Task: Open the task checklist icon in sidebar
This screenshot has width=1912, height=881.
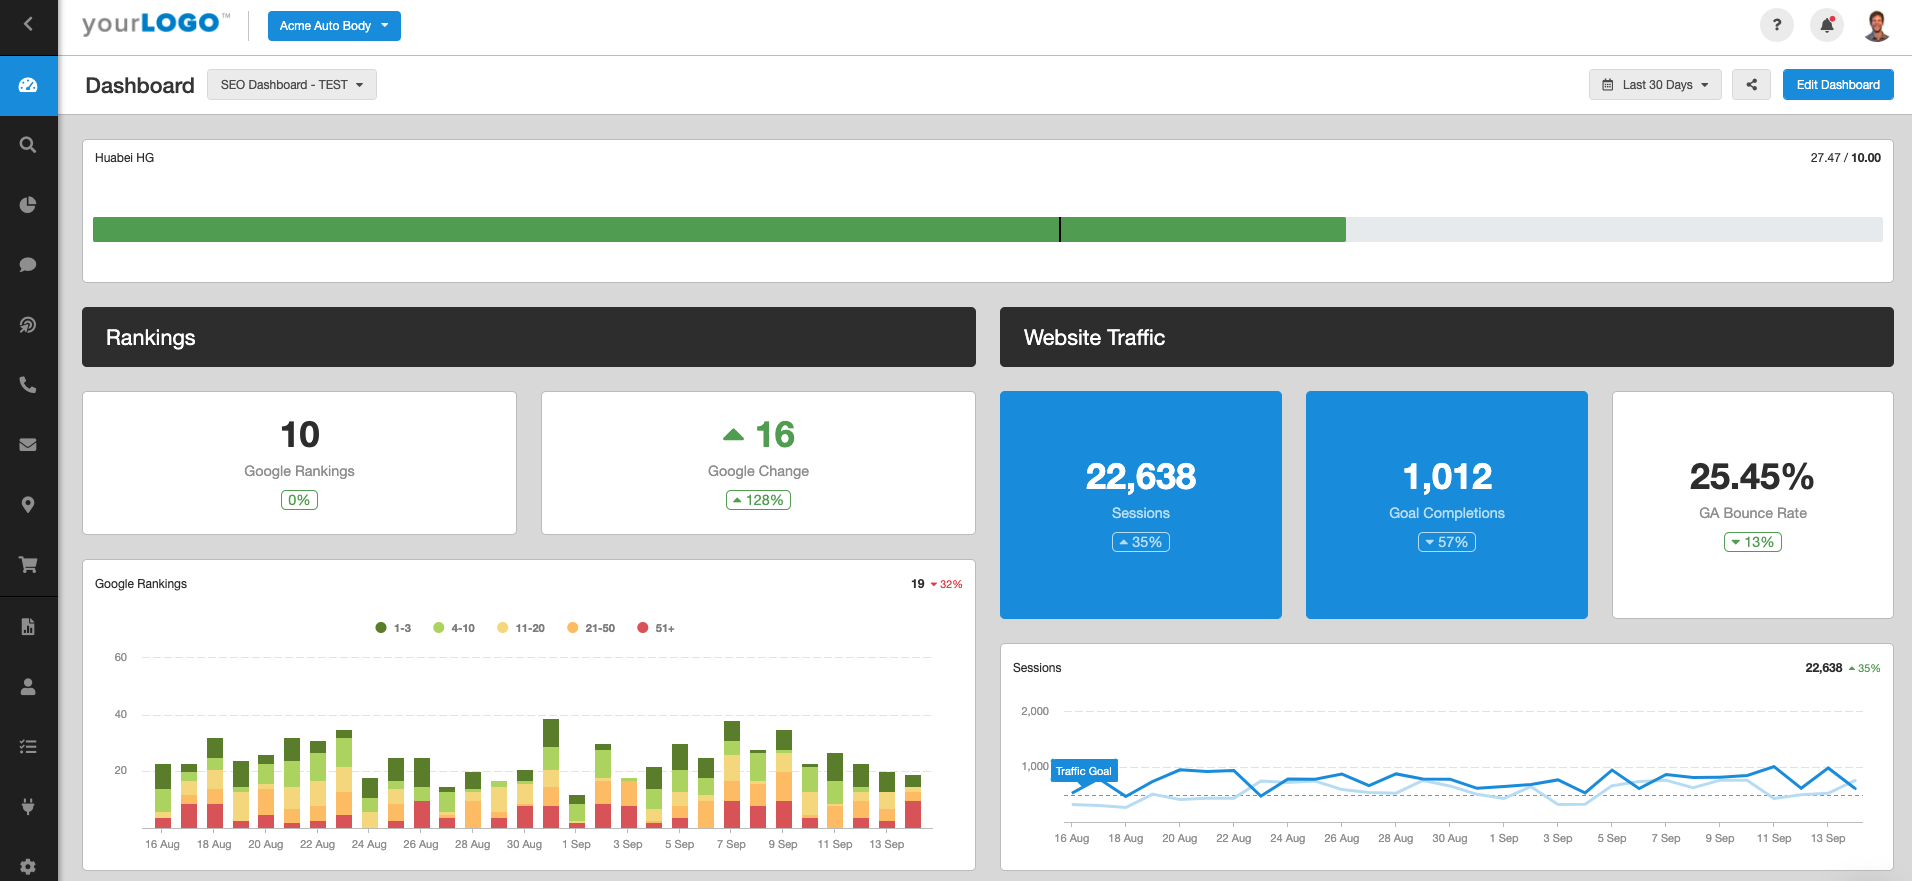Action: coord(28,747)
